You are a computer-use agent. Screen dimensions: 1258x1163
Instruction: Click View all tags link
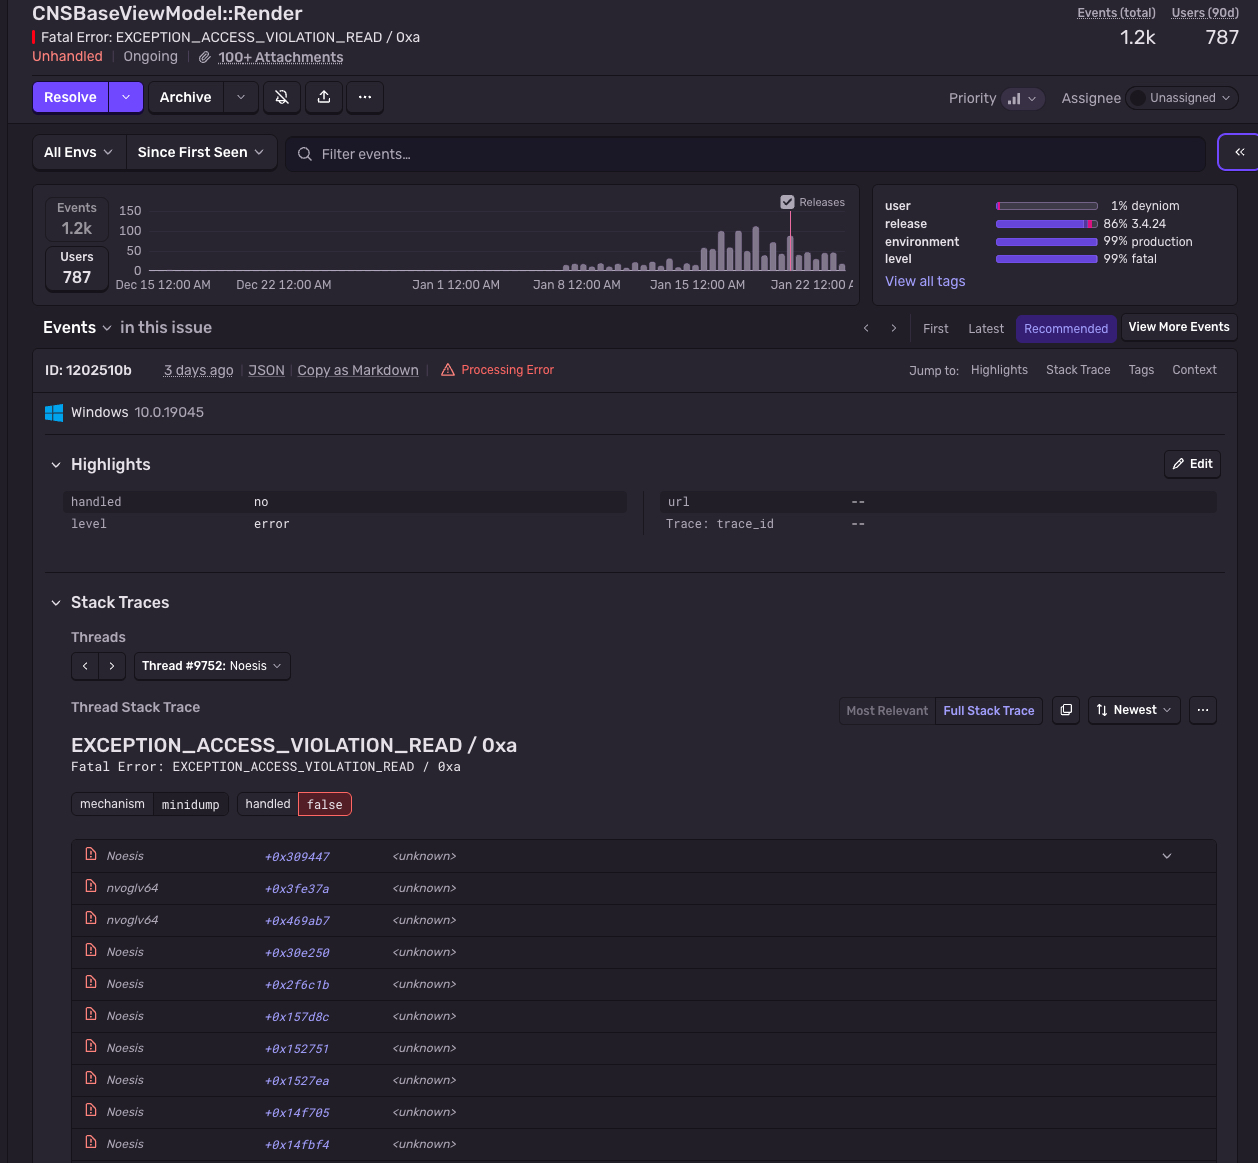pos(925,282)
